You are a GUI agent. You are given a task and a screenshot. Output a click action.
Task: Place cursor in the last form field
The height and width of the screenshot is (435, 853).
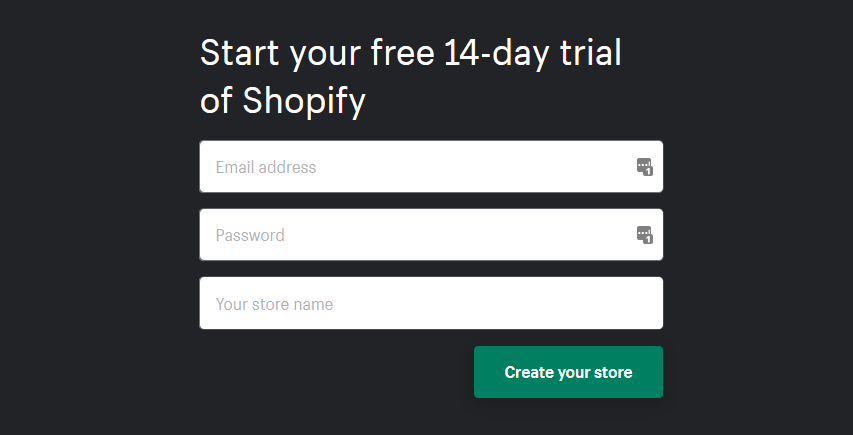[x=430, y=303]
